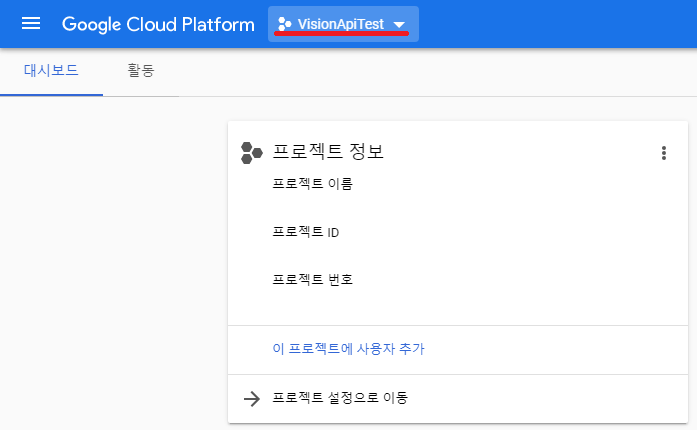Switch to the 대시보드 tab

click(x=51, y=70)
